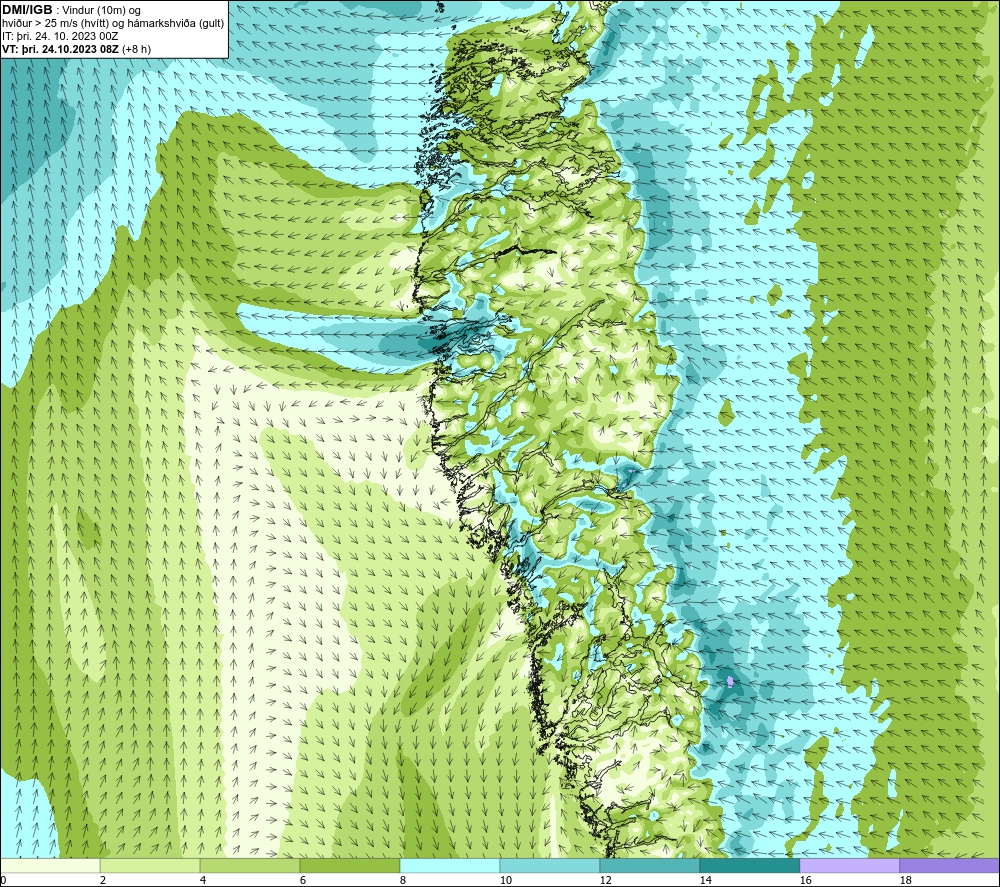The height and width of the screenshot is (887, 1000).
Task: Click the legend label "16"
Action: coord(805,880)
